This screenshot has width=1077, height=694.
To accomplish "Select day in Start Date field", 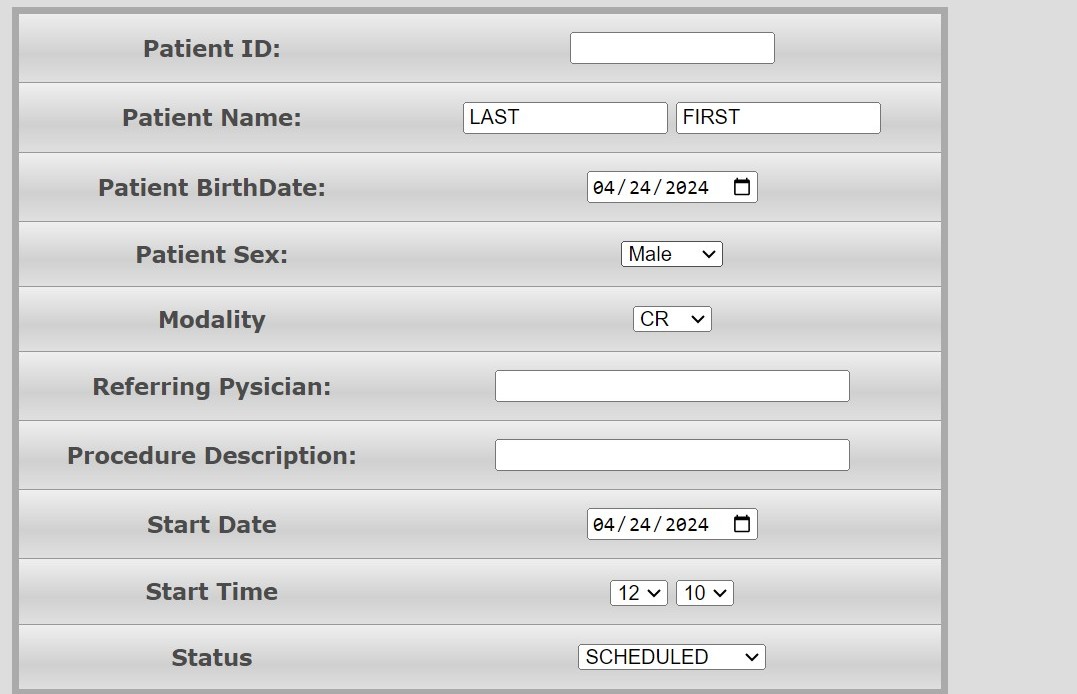I will click(x=639, y=525).
